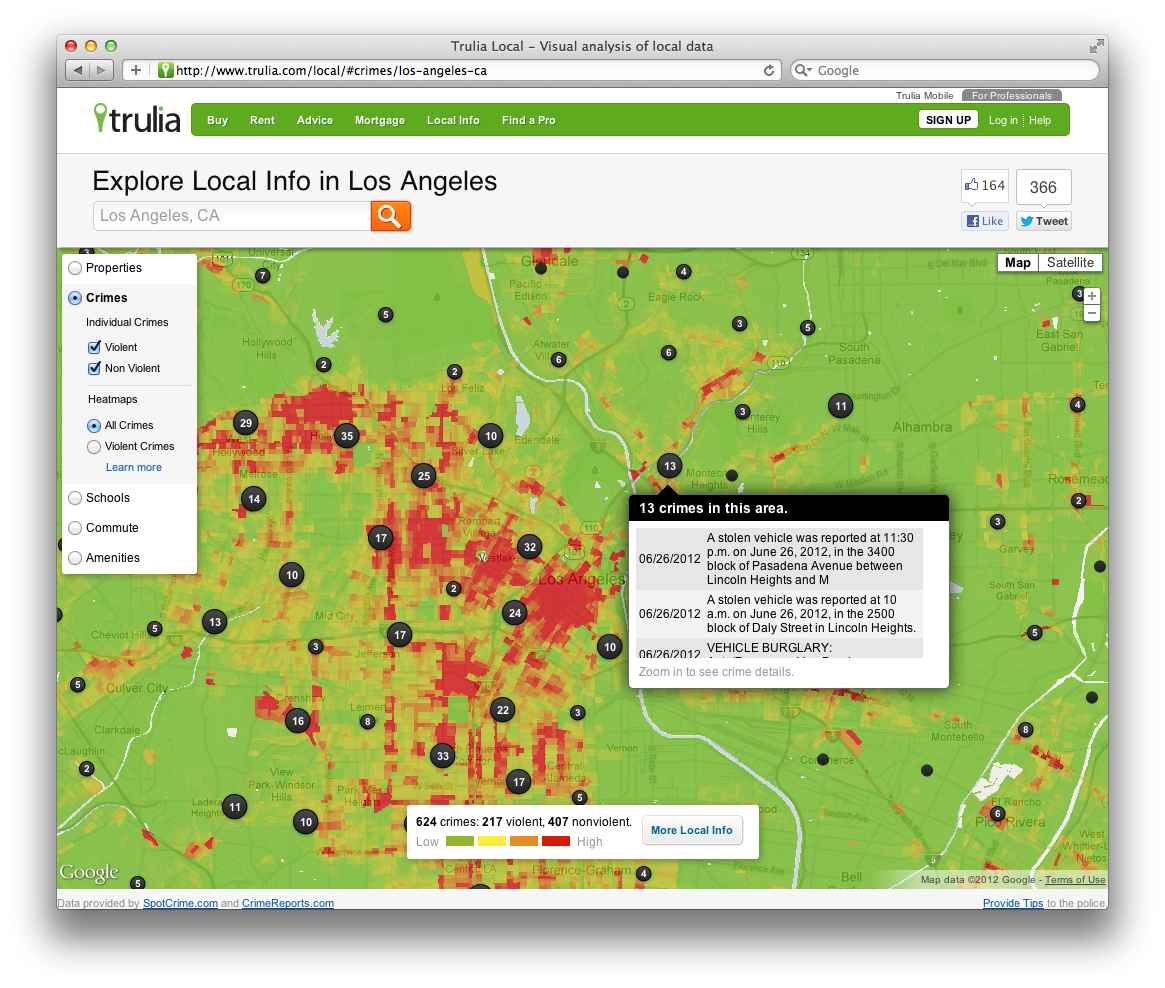Screen dimensions: 1165x988
Task: Open the Rent menu
Action: (262, 120)
